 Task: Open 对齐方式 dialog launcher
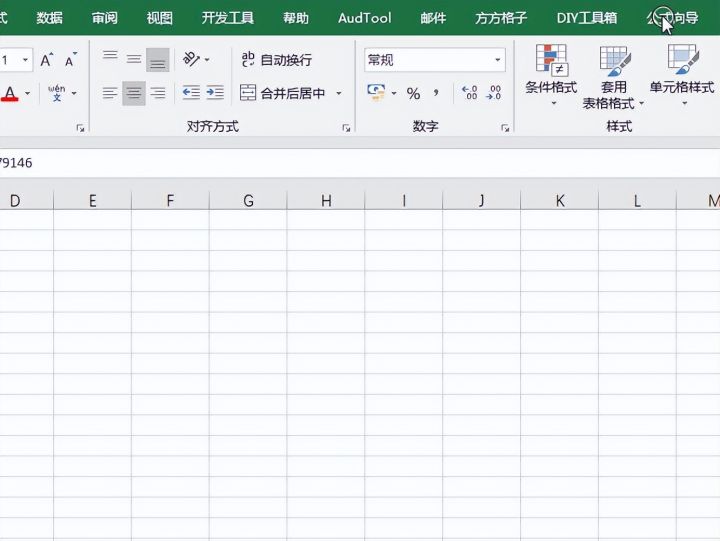click(x=346, y=128)
